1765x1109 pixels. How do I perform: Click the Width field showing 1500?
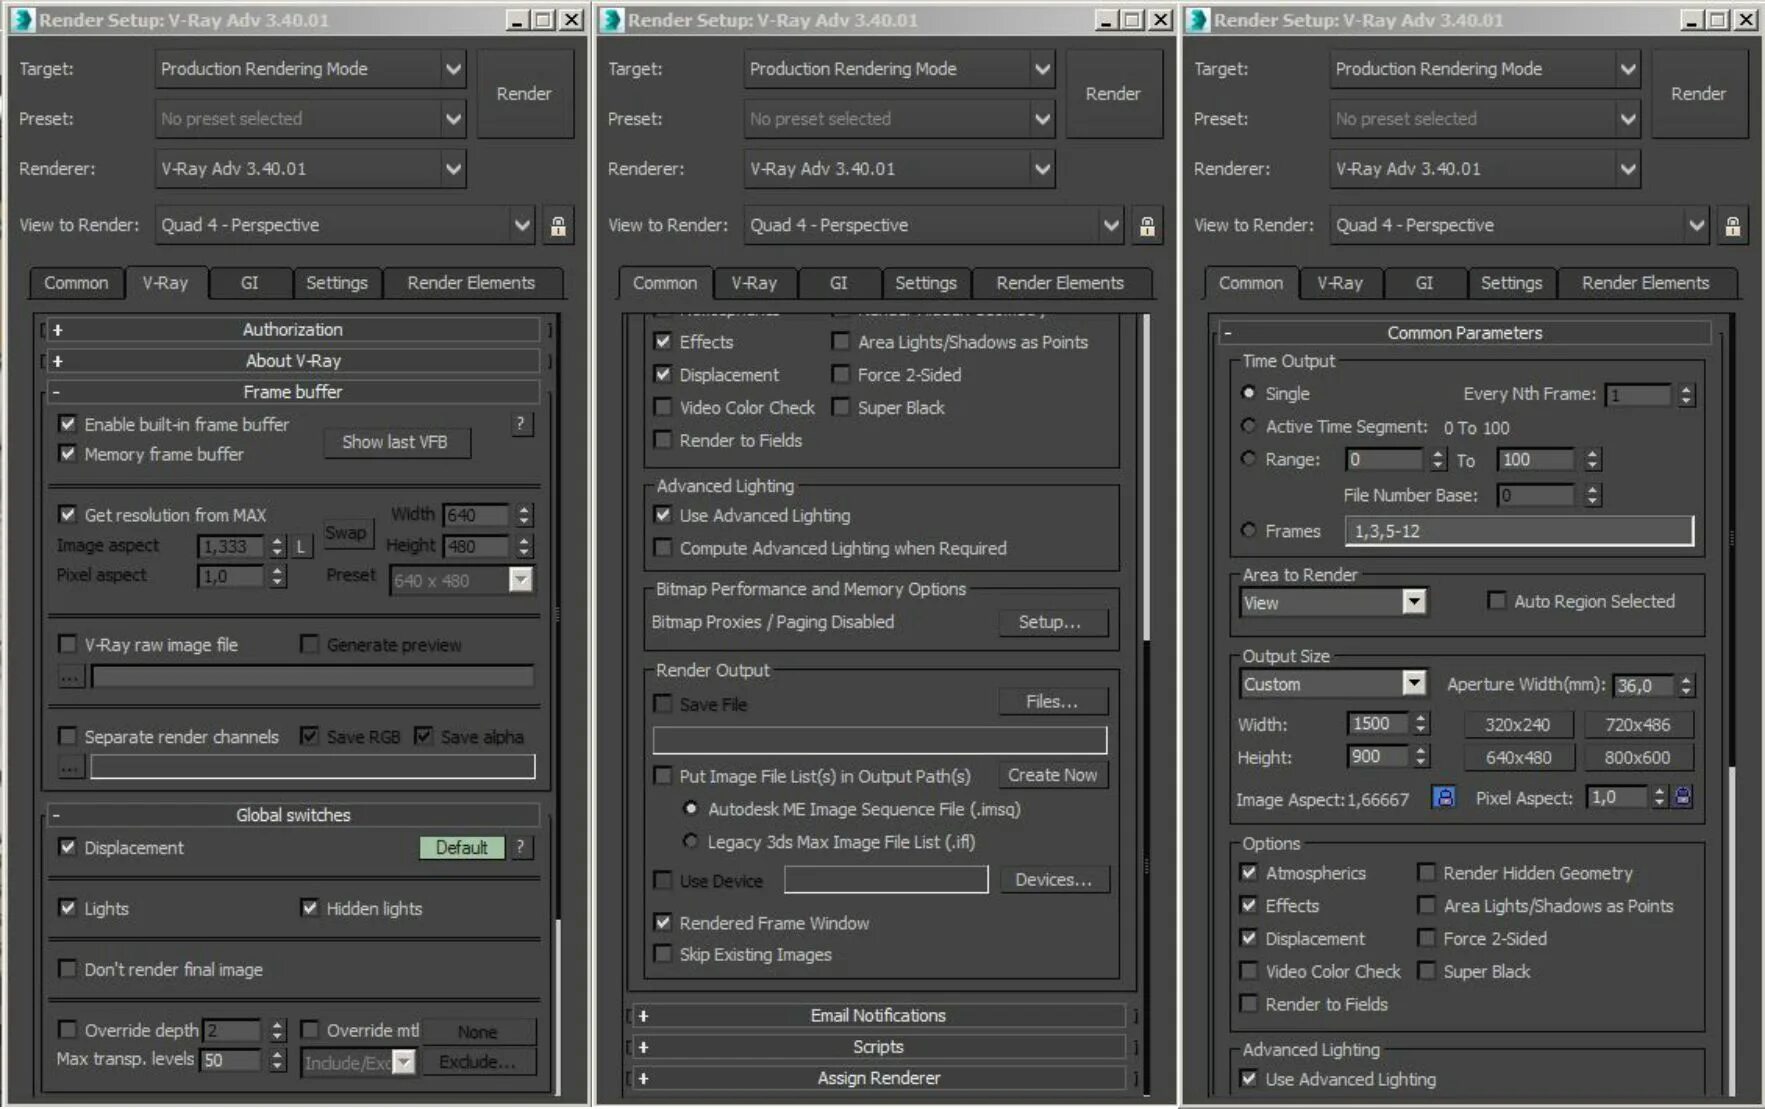tap(1378, 723)
